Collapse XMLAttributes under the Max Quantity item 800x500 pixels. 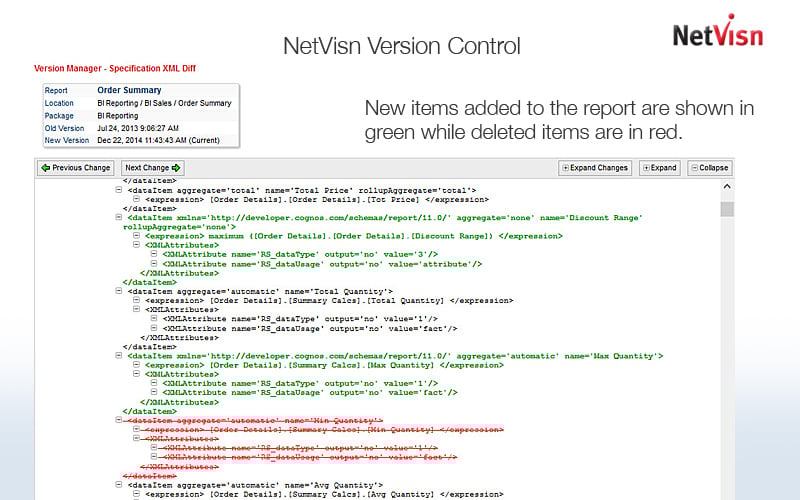coord(136,374)
